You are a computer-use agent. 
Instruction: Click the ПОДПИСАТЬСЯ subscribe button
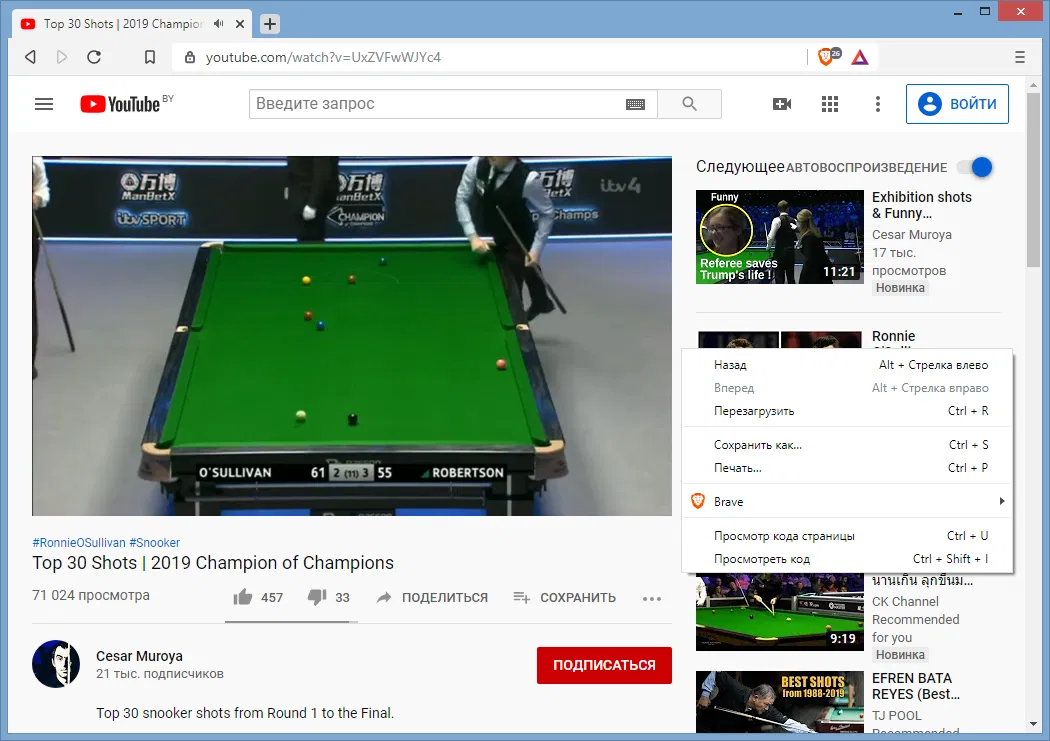pos(604,665)
